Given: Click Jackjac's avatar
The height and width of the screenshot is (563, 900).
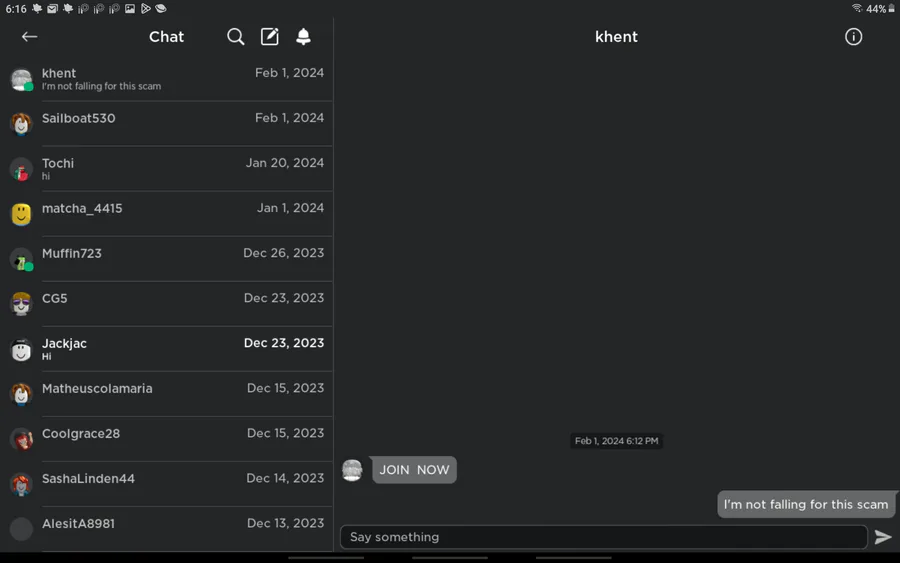Looking at the screenshot, I should pyautogui.click(x=22, y=350).
